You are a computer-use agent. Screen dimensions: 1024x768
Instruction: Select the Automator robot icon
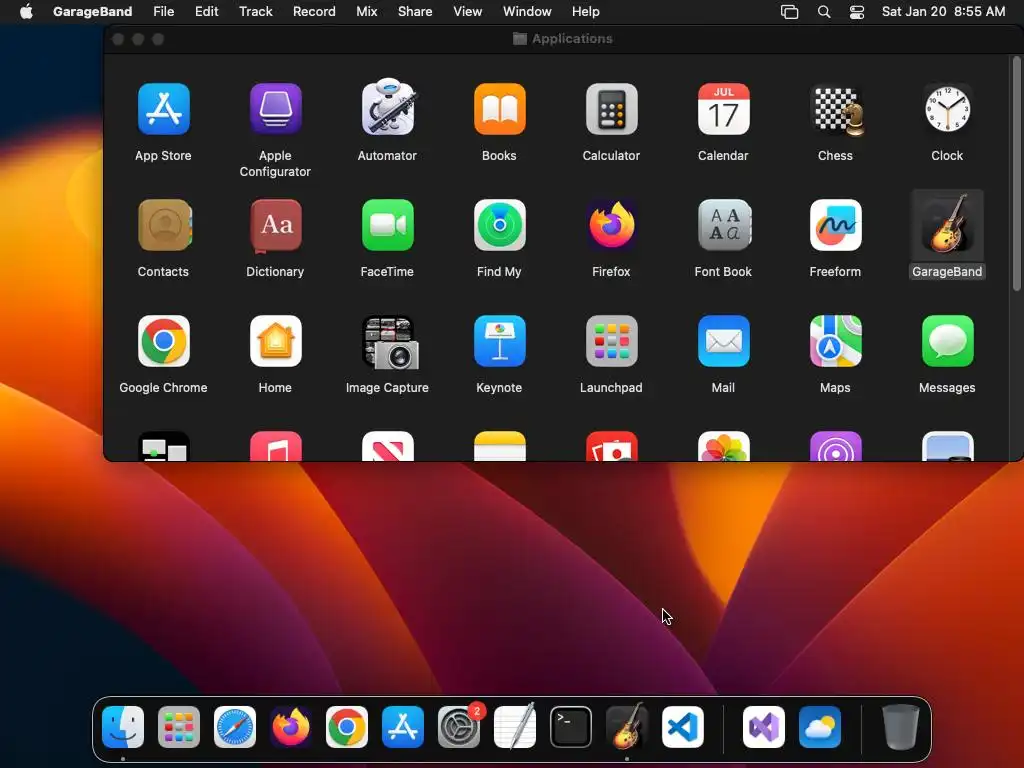(x=388, y=108)
